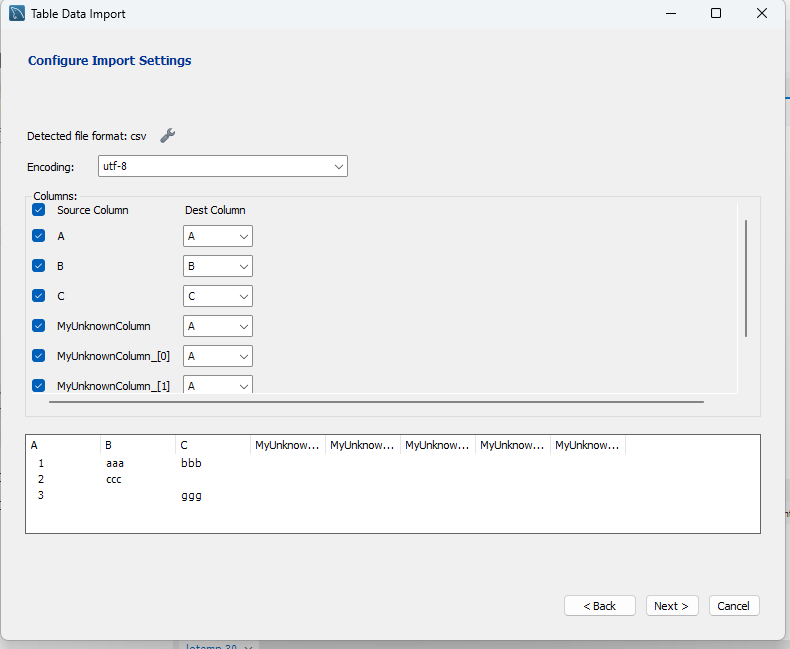The height and width of the screenshot is (649, 790).
Task: Maximize the Table Data Import window
Action: [716, 13]
